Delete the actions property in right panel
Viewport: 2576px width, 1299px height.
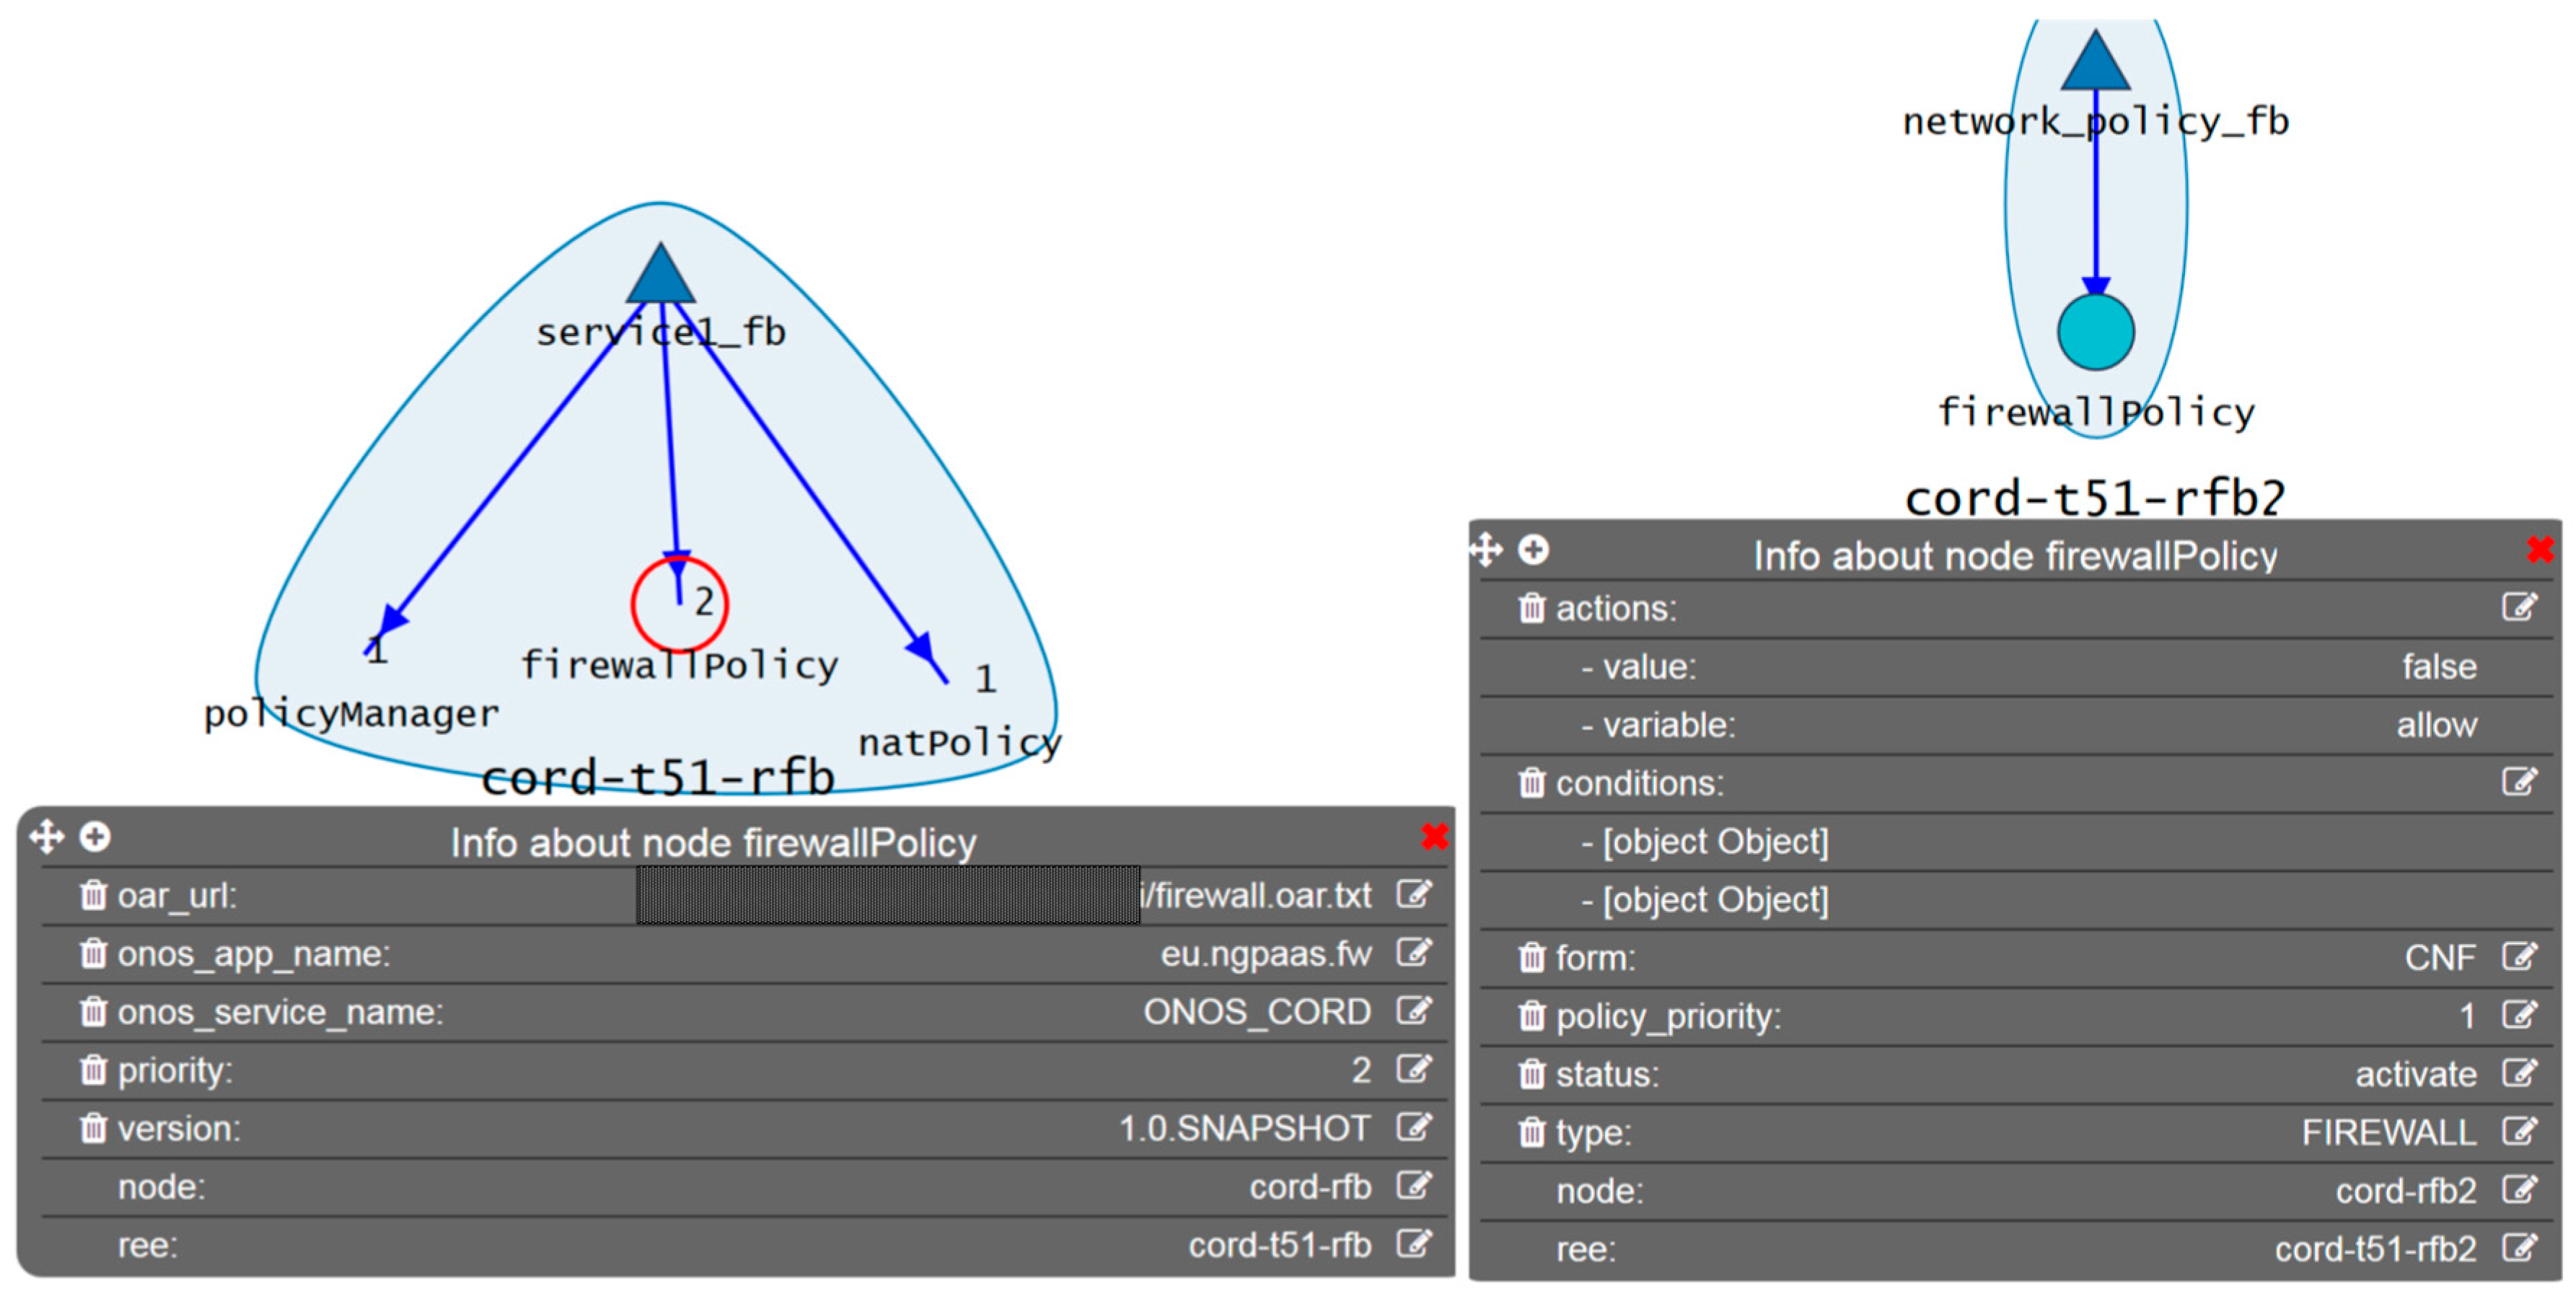[x=1531, y=608]
